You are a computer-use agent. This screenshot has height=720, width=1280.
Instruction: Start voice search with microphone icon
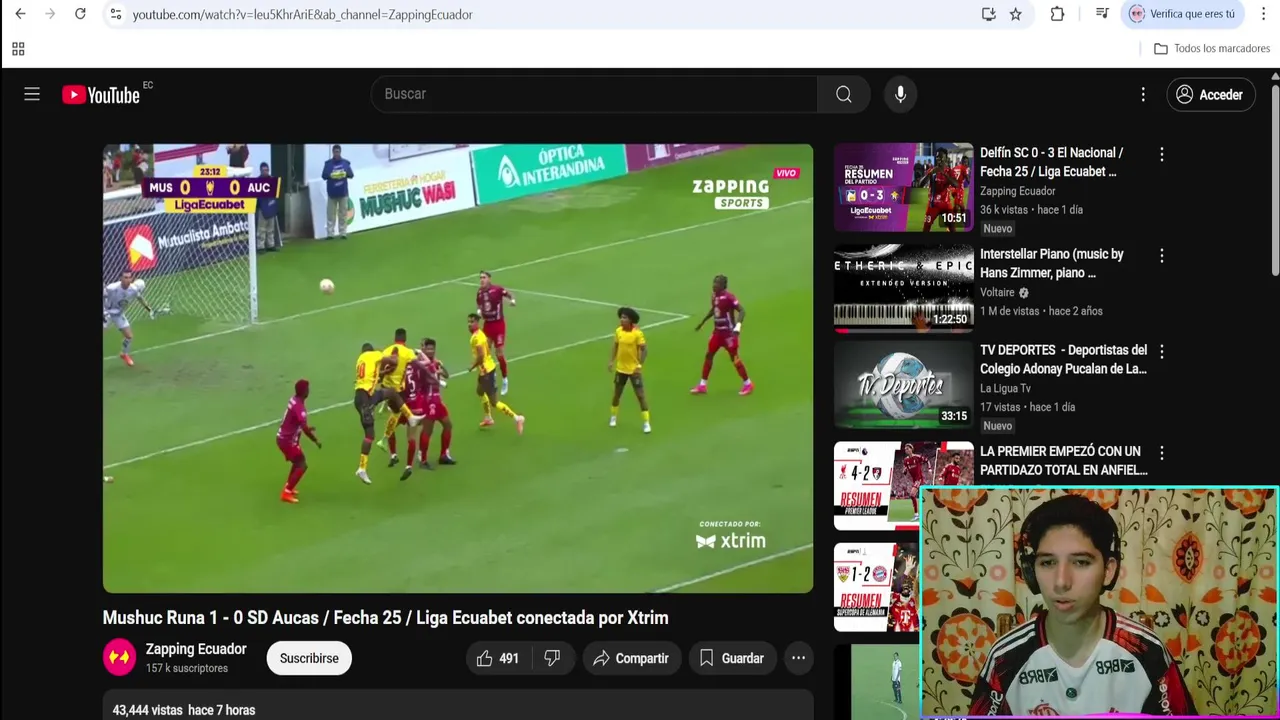(x=900, y=94)
